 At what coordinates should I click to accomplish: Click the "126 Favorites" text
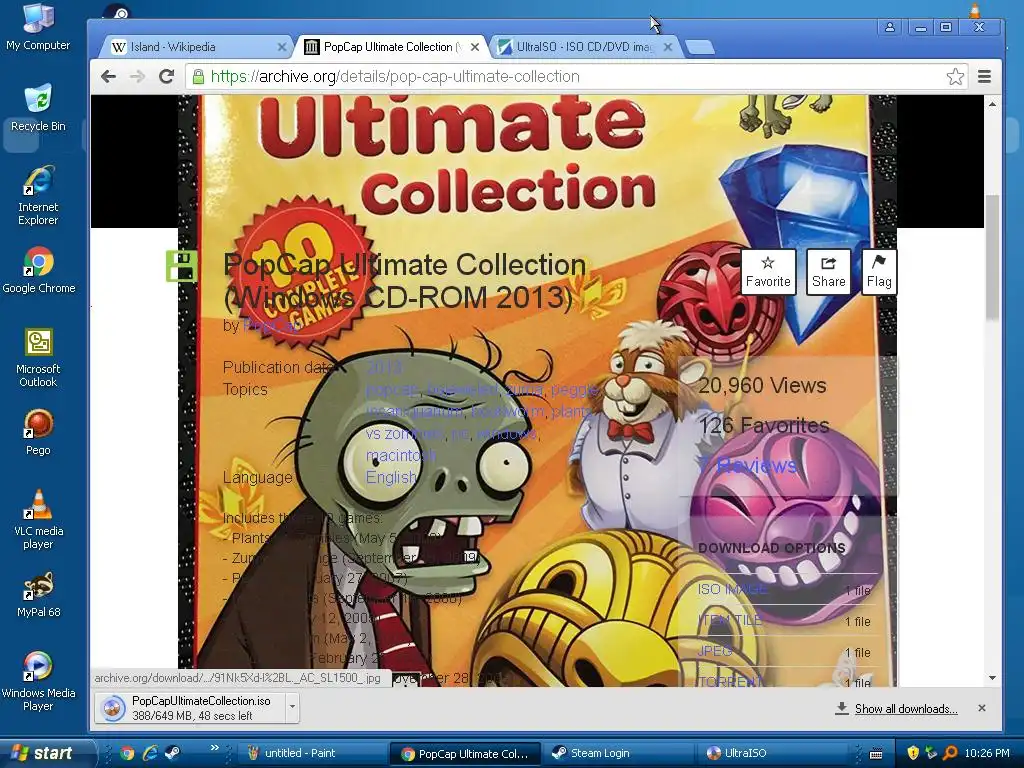(x=763, y=426)
